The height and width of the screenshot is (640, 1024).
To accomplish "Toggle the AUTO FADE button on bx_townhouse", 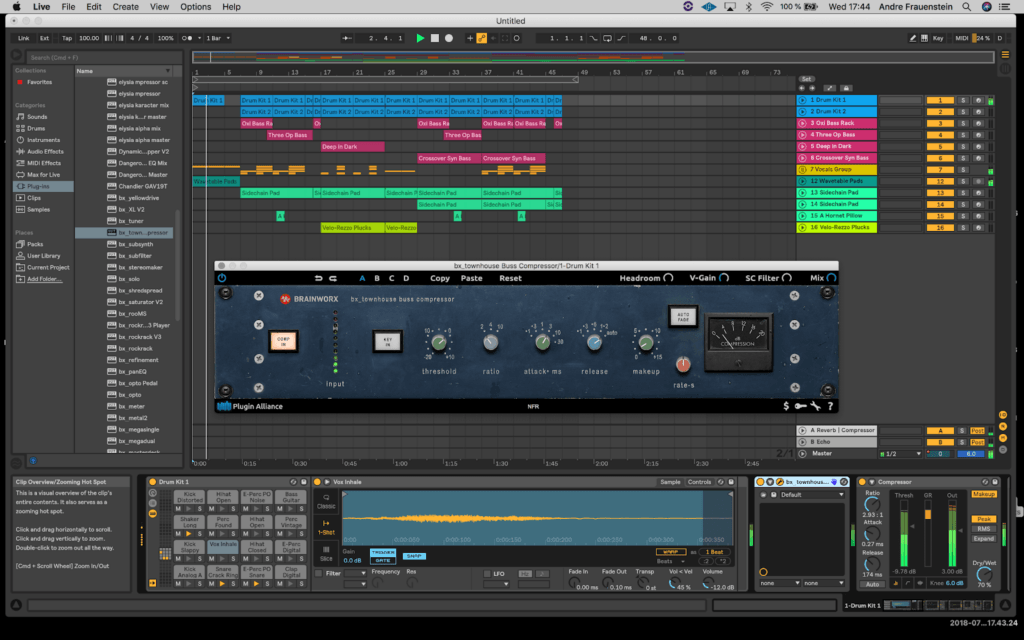I will pyautogui.click(x=683, y=316).
